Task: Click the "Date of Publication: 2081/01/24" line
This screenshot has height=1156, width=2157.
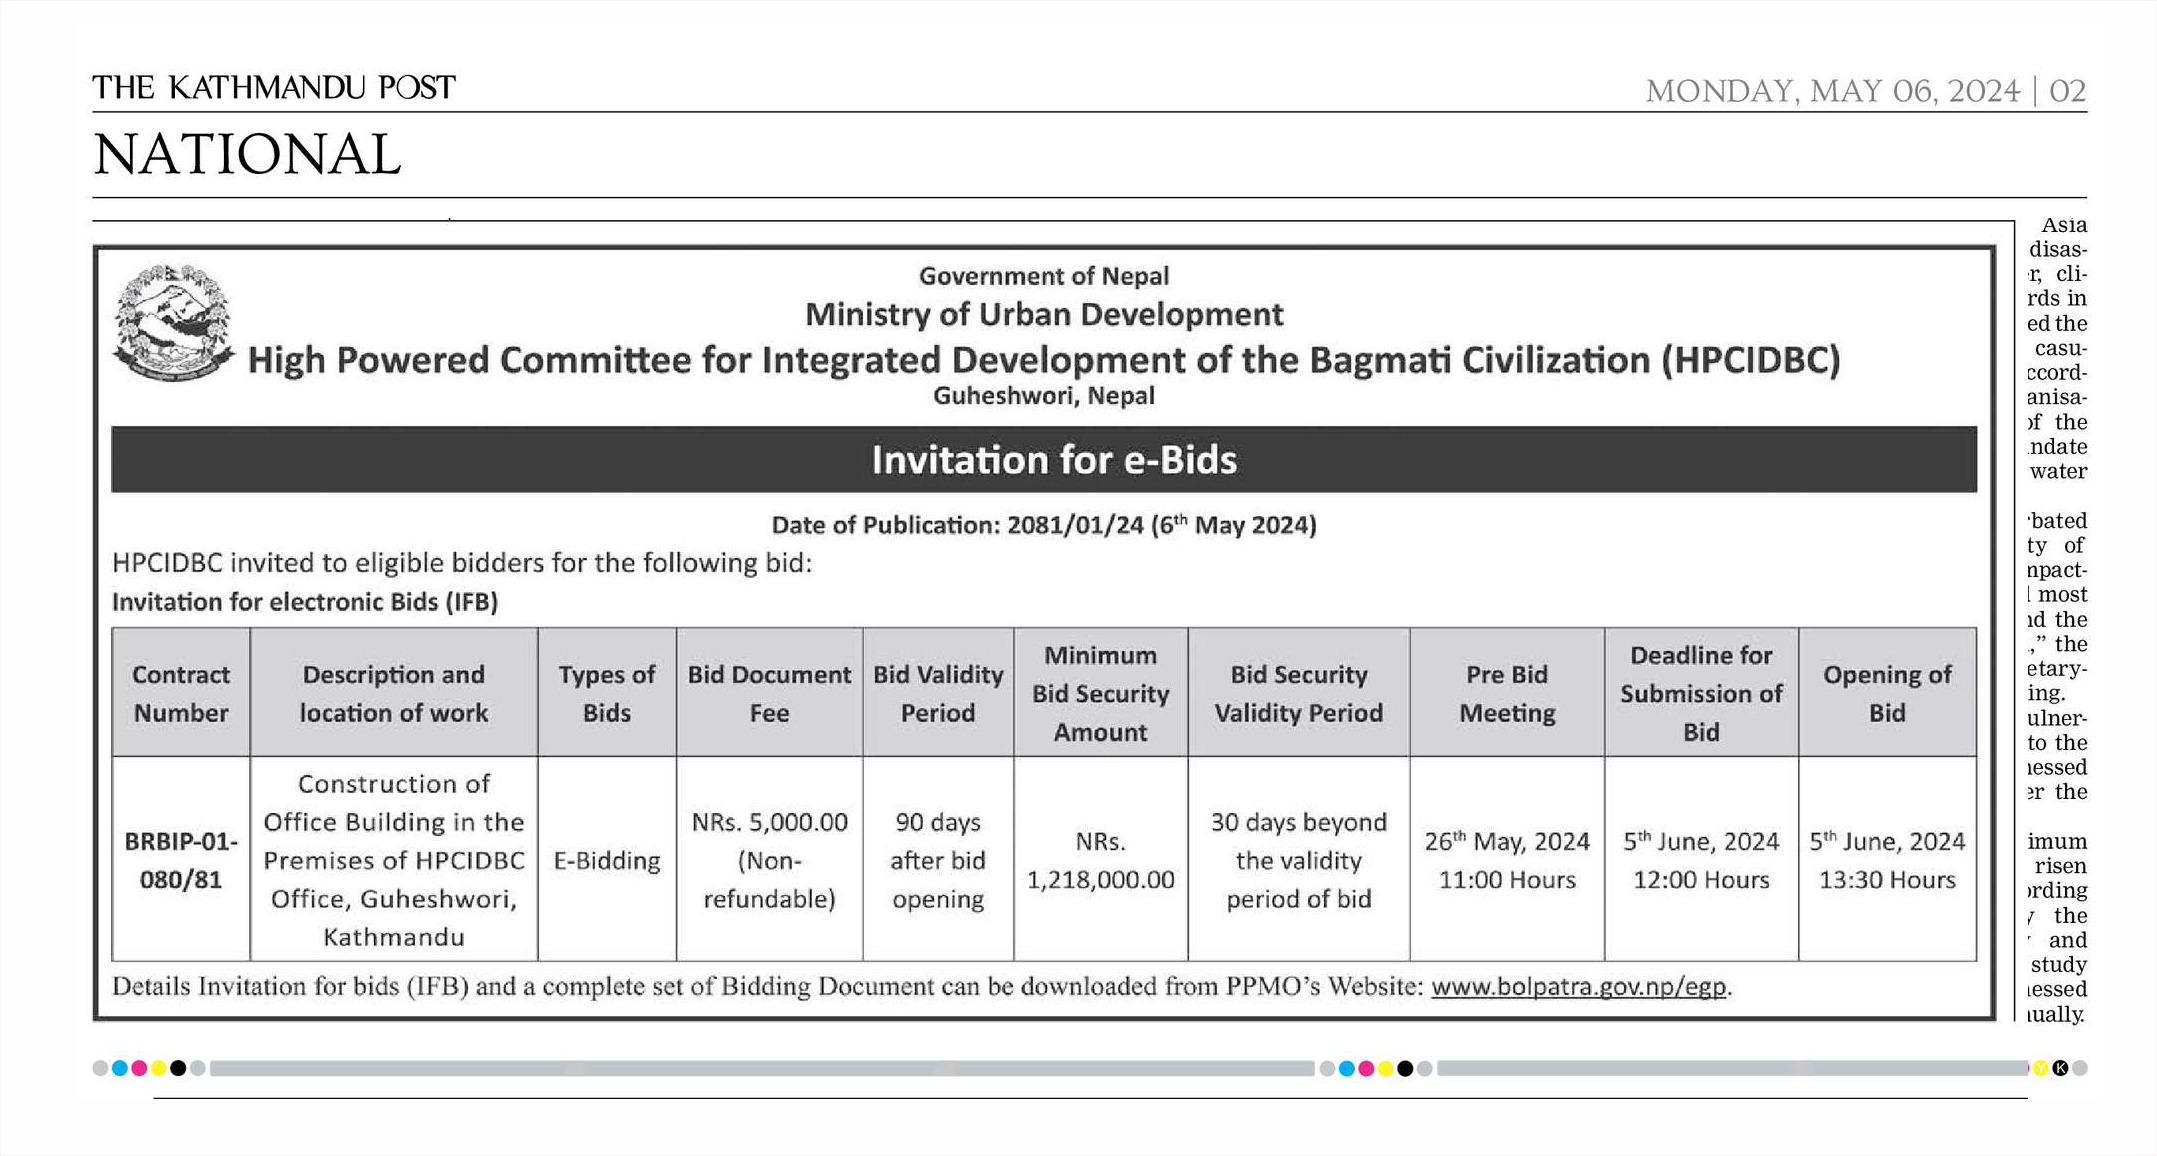Action: [x=1044, y=525]
